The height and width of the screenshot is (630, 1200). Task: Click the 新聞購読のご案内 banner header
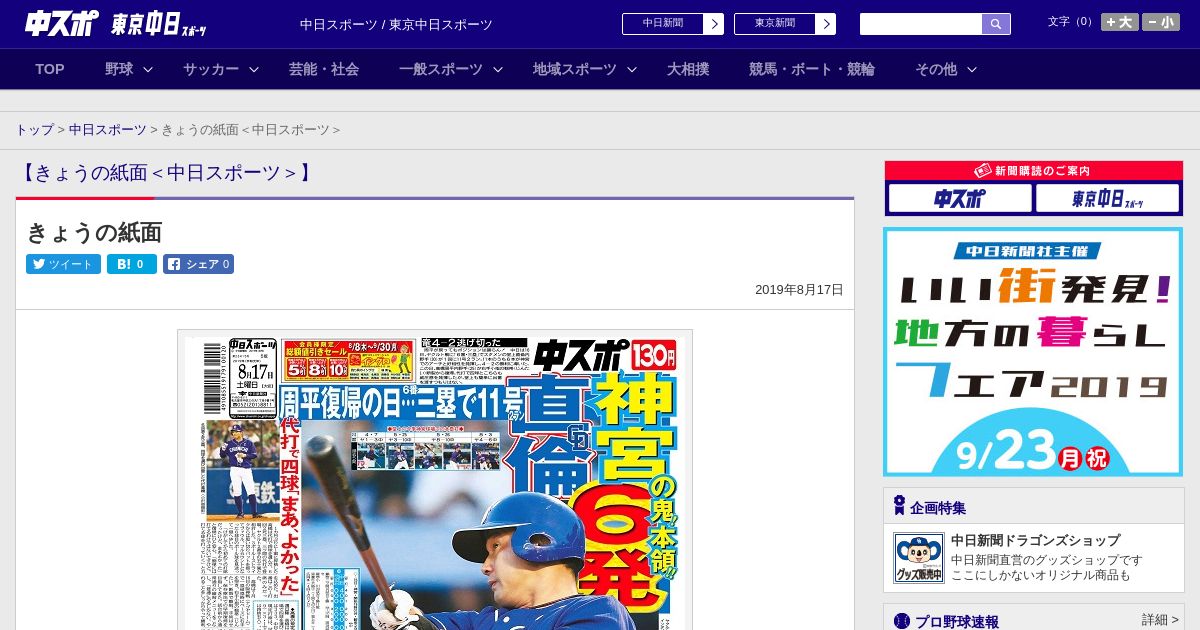pyautogui.click(x=1033, y=171)
